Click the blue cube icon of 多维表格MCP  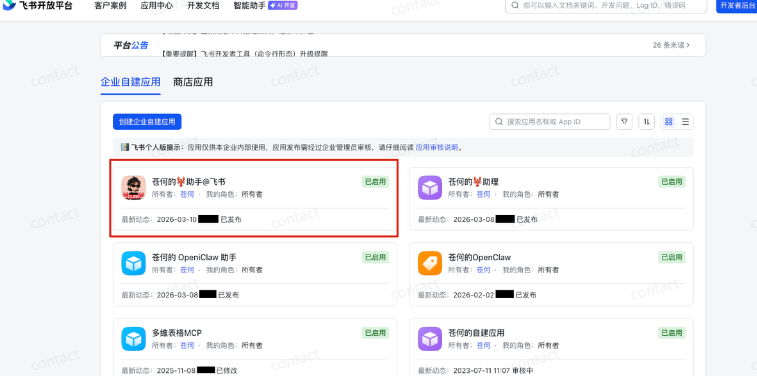pyautogui.click(x=134, y=339)
